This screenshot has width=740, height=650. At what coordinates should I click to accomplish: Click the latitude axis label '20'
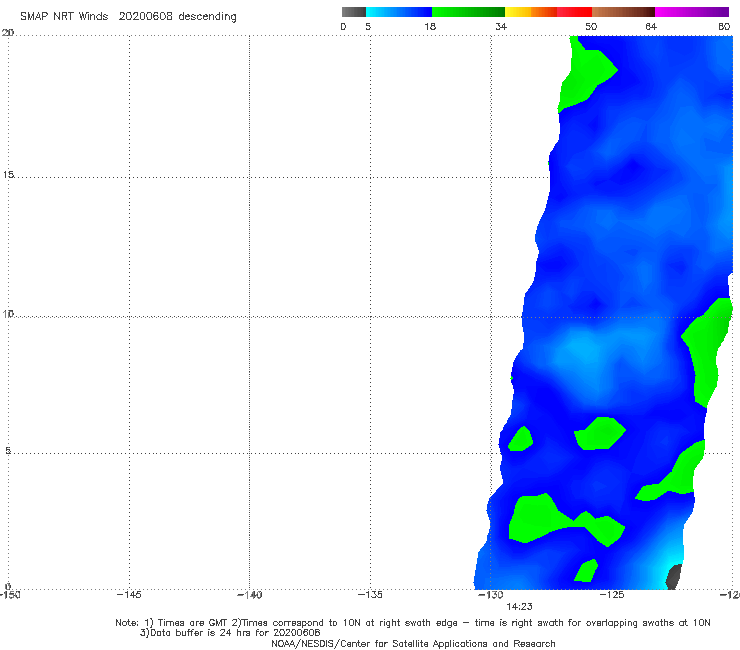click(8, 33)
